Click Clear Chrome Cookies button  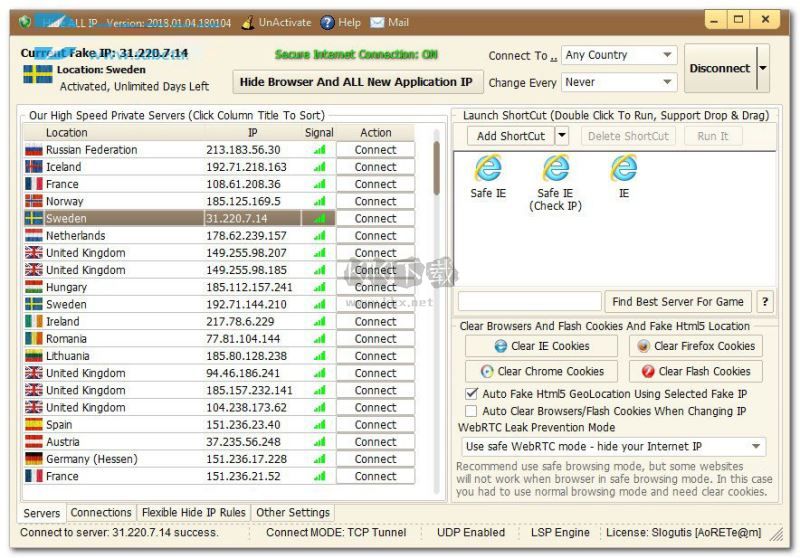click(x=541, y=371)
